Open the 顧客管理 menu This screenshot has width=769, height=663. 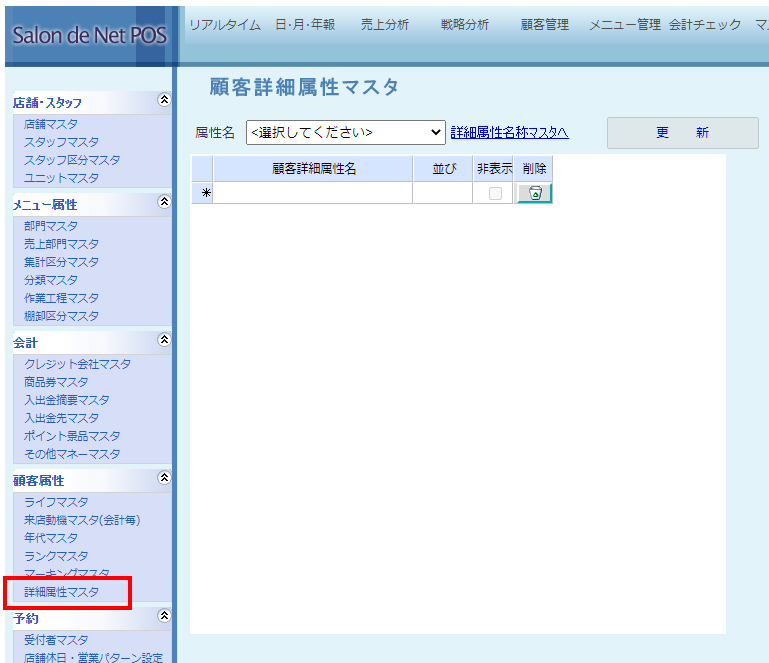click(545, 25)
